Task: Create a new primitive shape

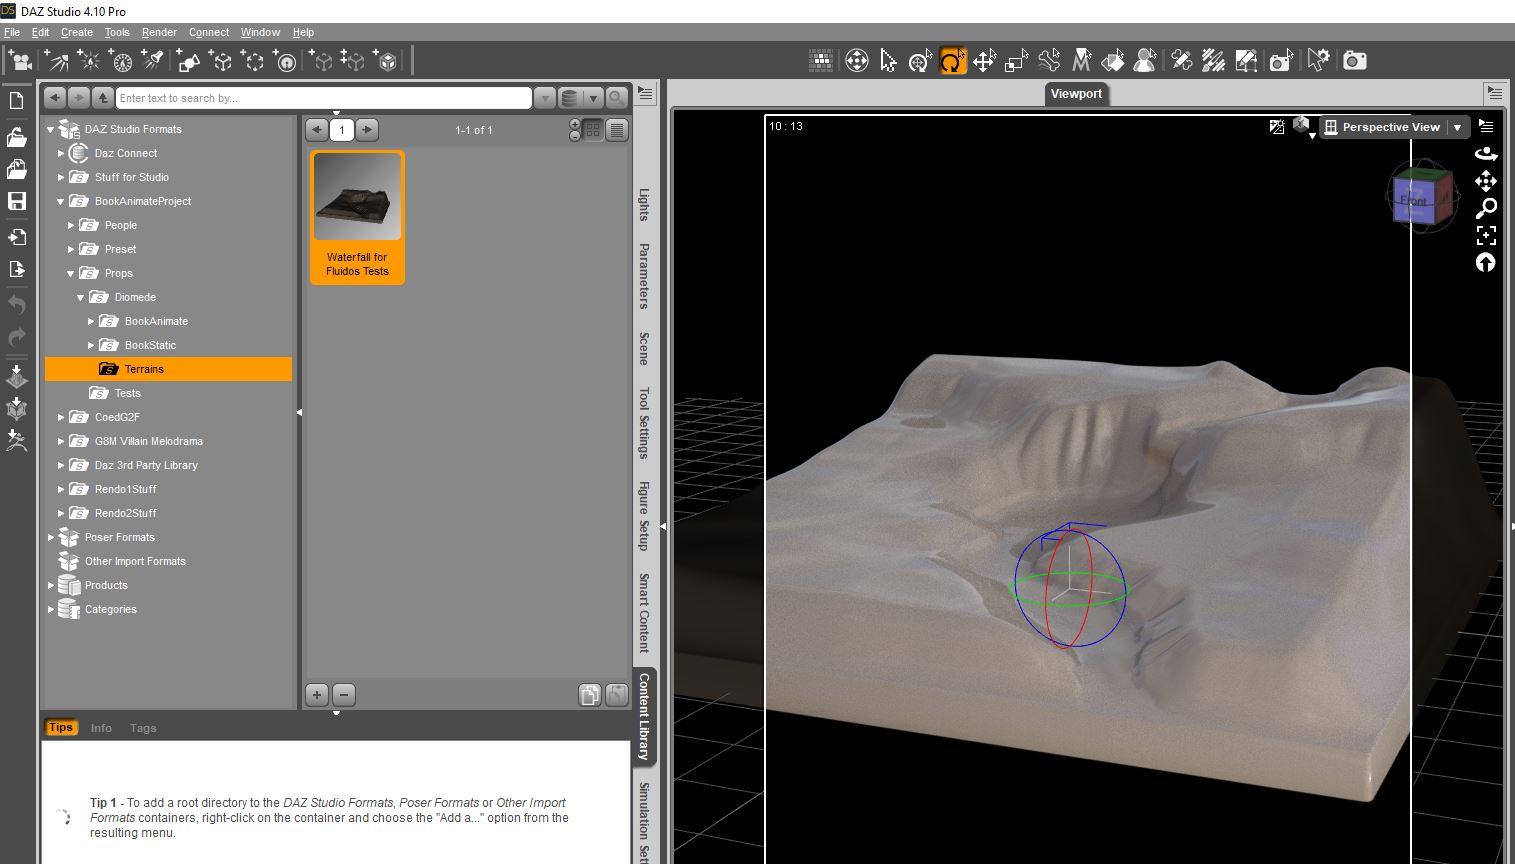Action: coord(188,61)
